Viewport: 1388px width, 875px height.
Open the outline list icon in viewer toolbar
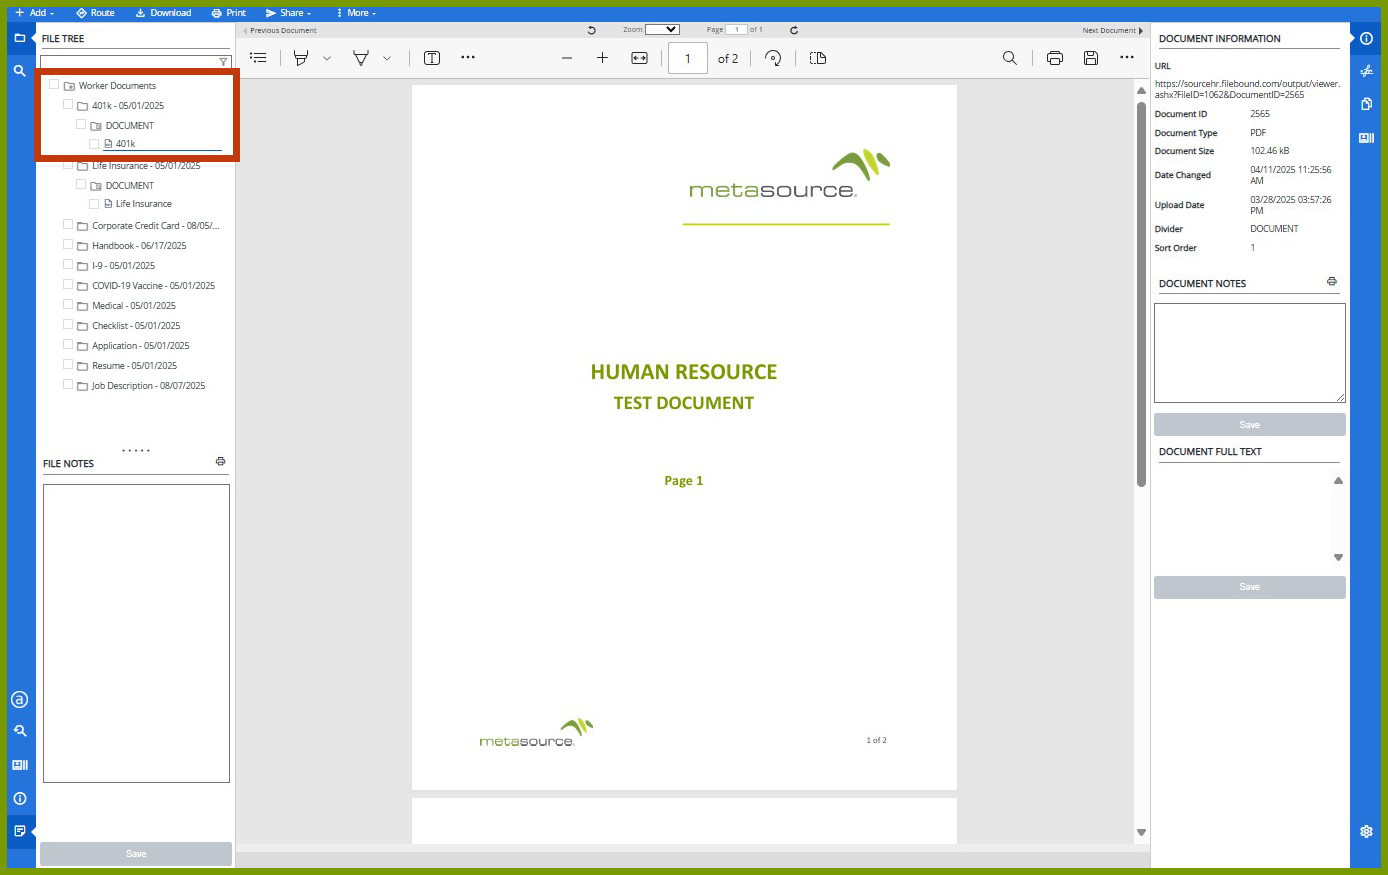coord(258,58)
